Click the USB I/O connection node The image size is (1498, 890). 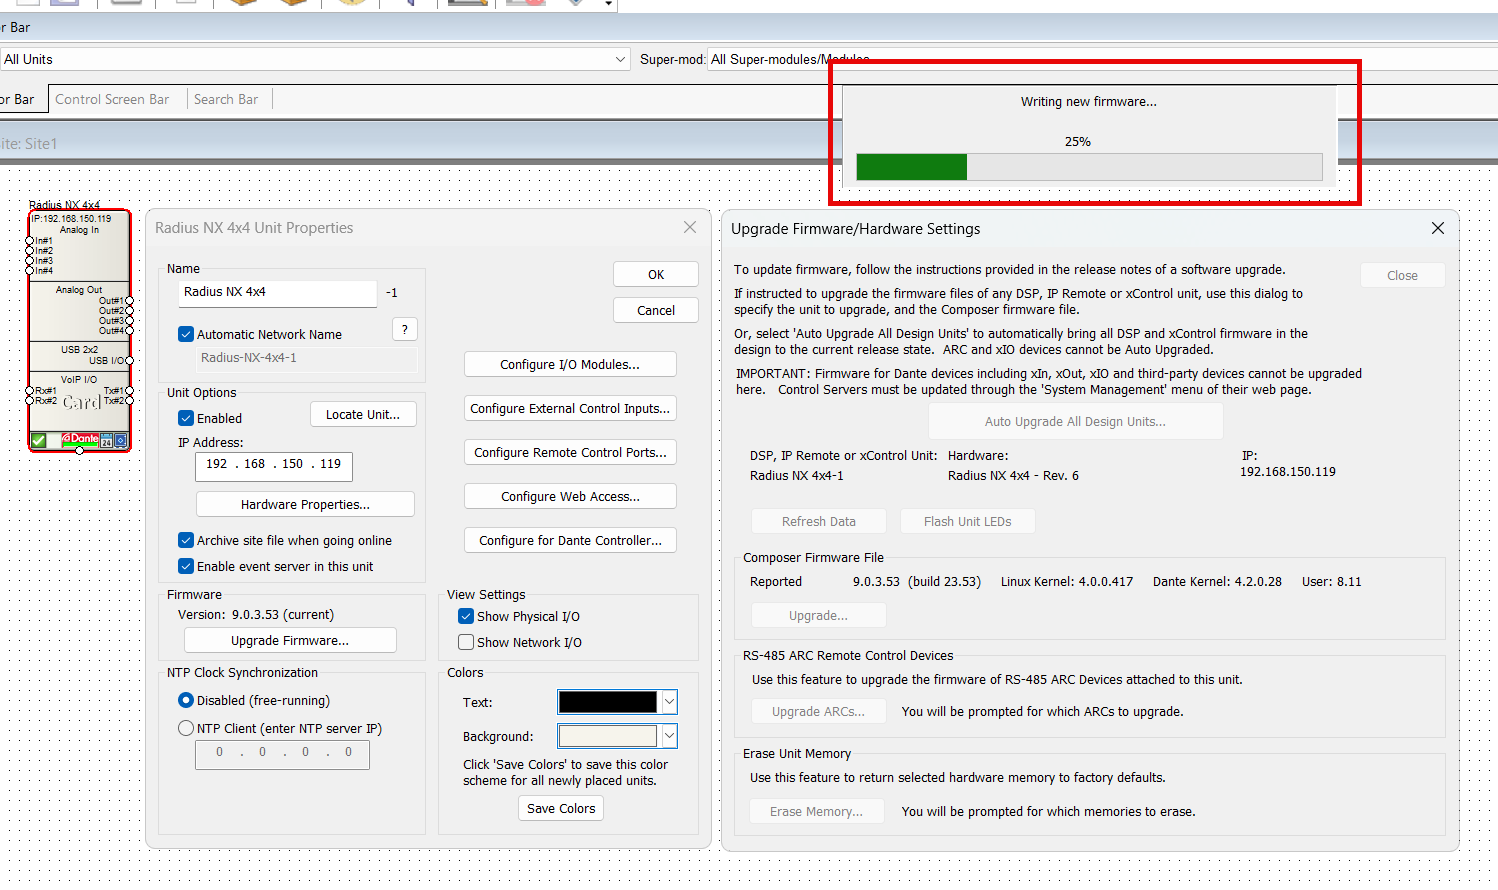pyautogui.click(x=129, y=361)
